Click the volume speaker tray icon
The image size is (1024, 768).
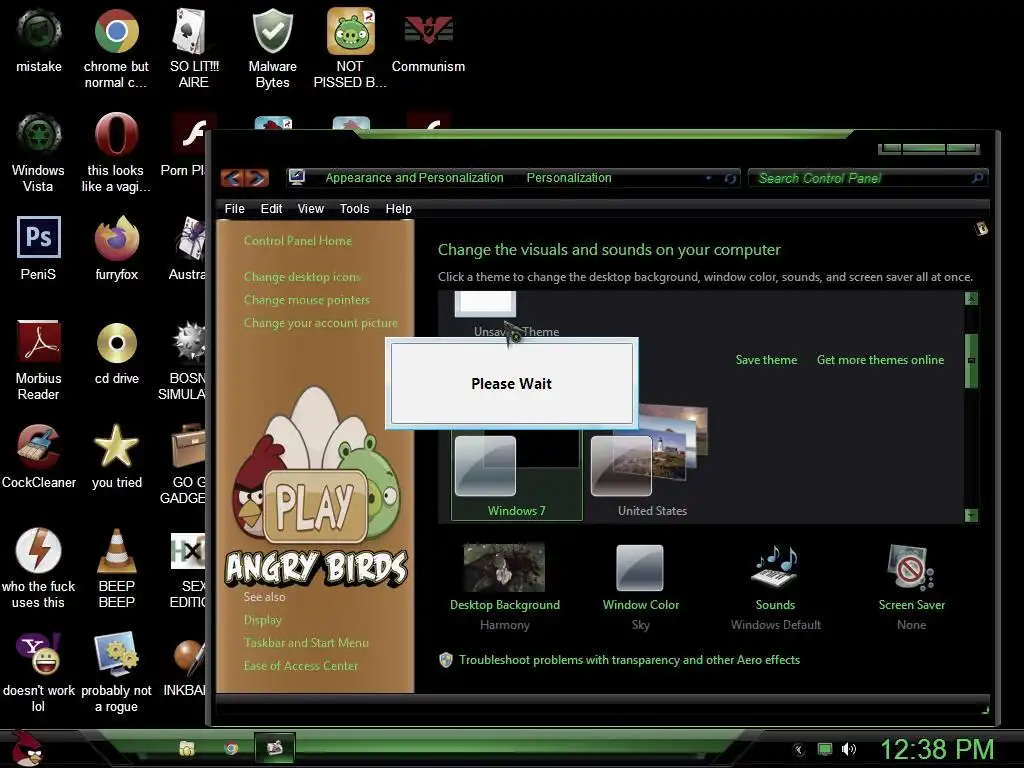[x=848, y=749]
